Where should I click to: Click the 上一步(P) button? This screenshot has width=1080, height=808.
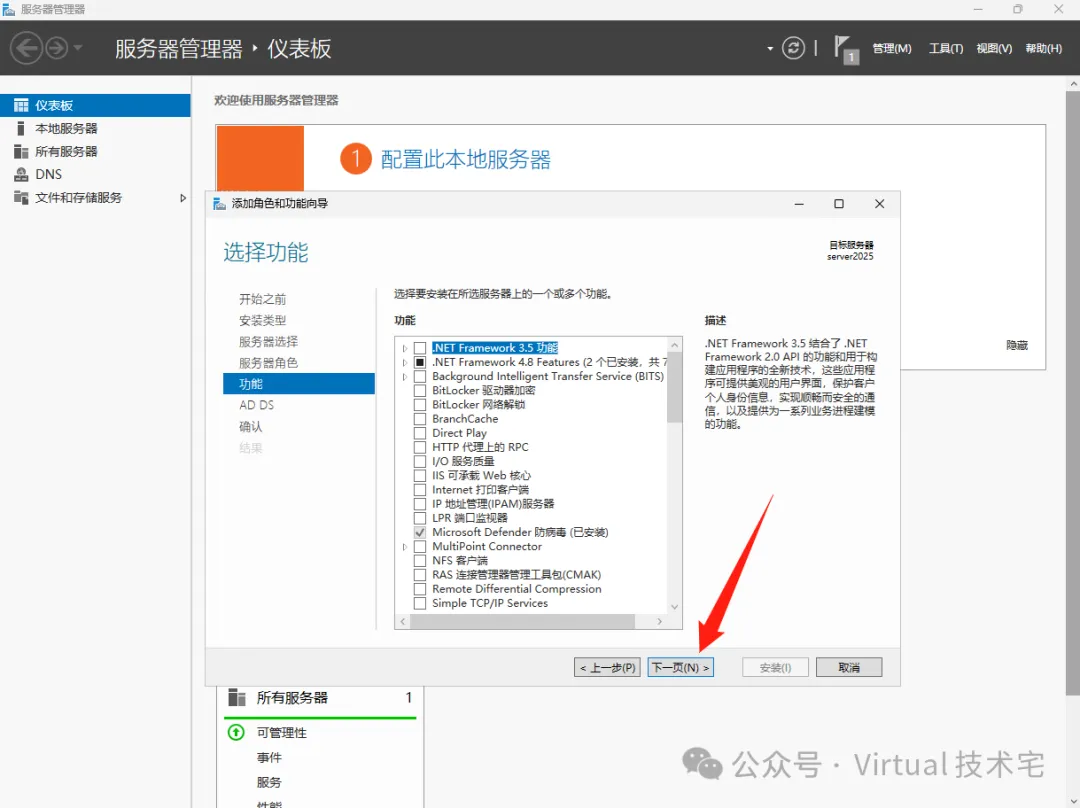coord(608,667)
